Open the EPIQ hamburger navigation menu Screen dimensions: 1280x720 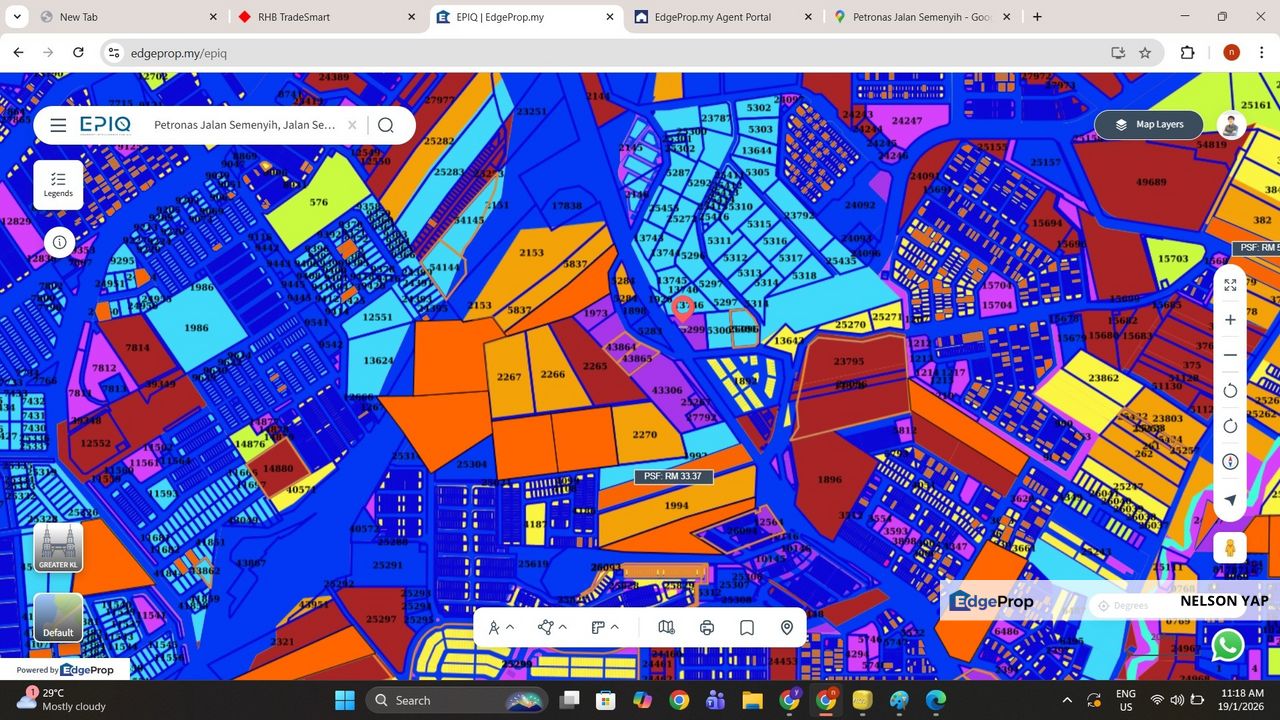coord(58,124)
